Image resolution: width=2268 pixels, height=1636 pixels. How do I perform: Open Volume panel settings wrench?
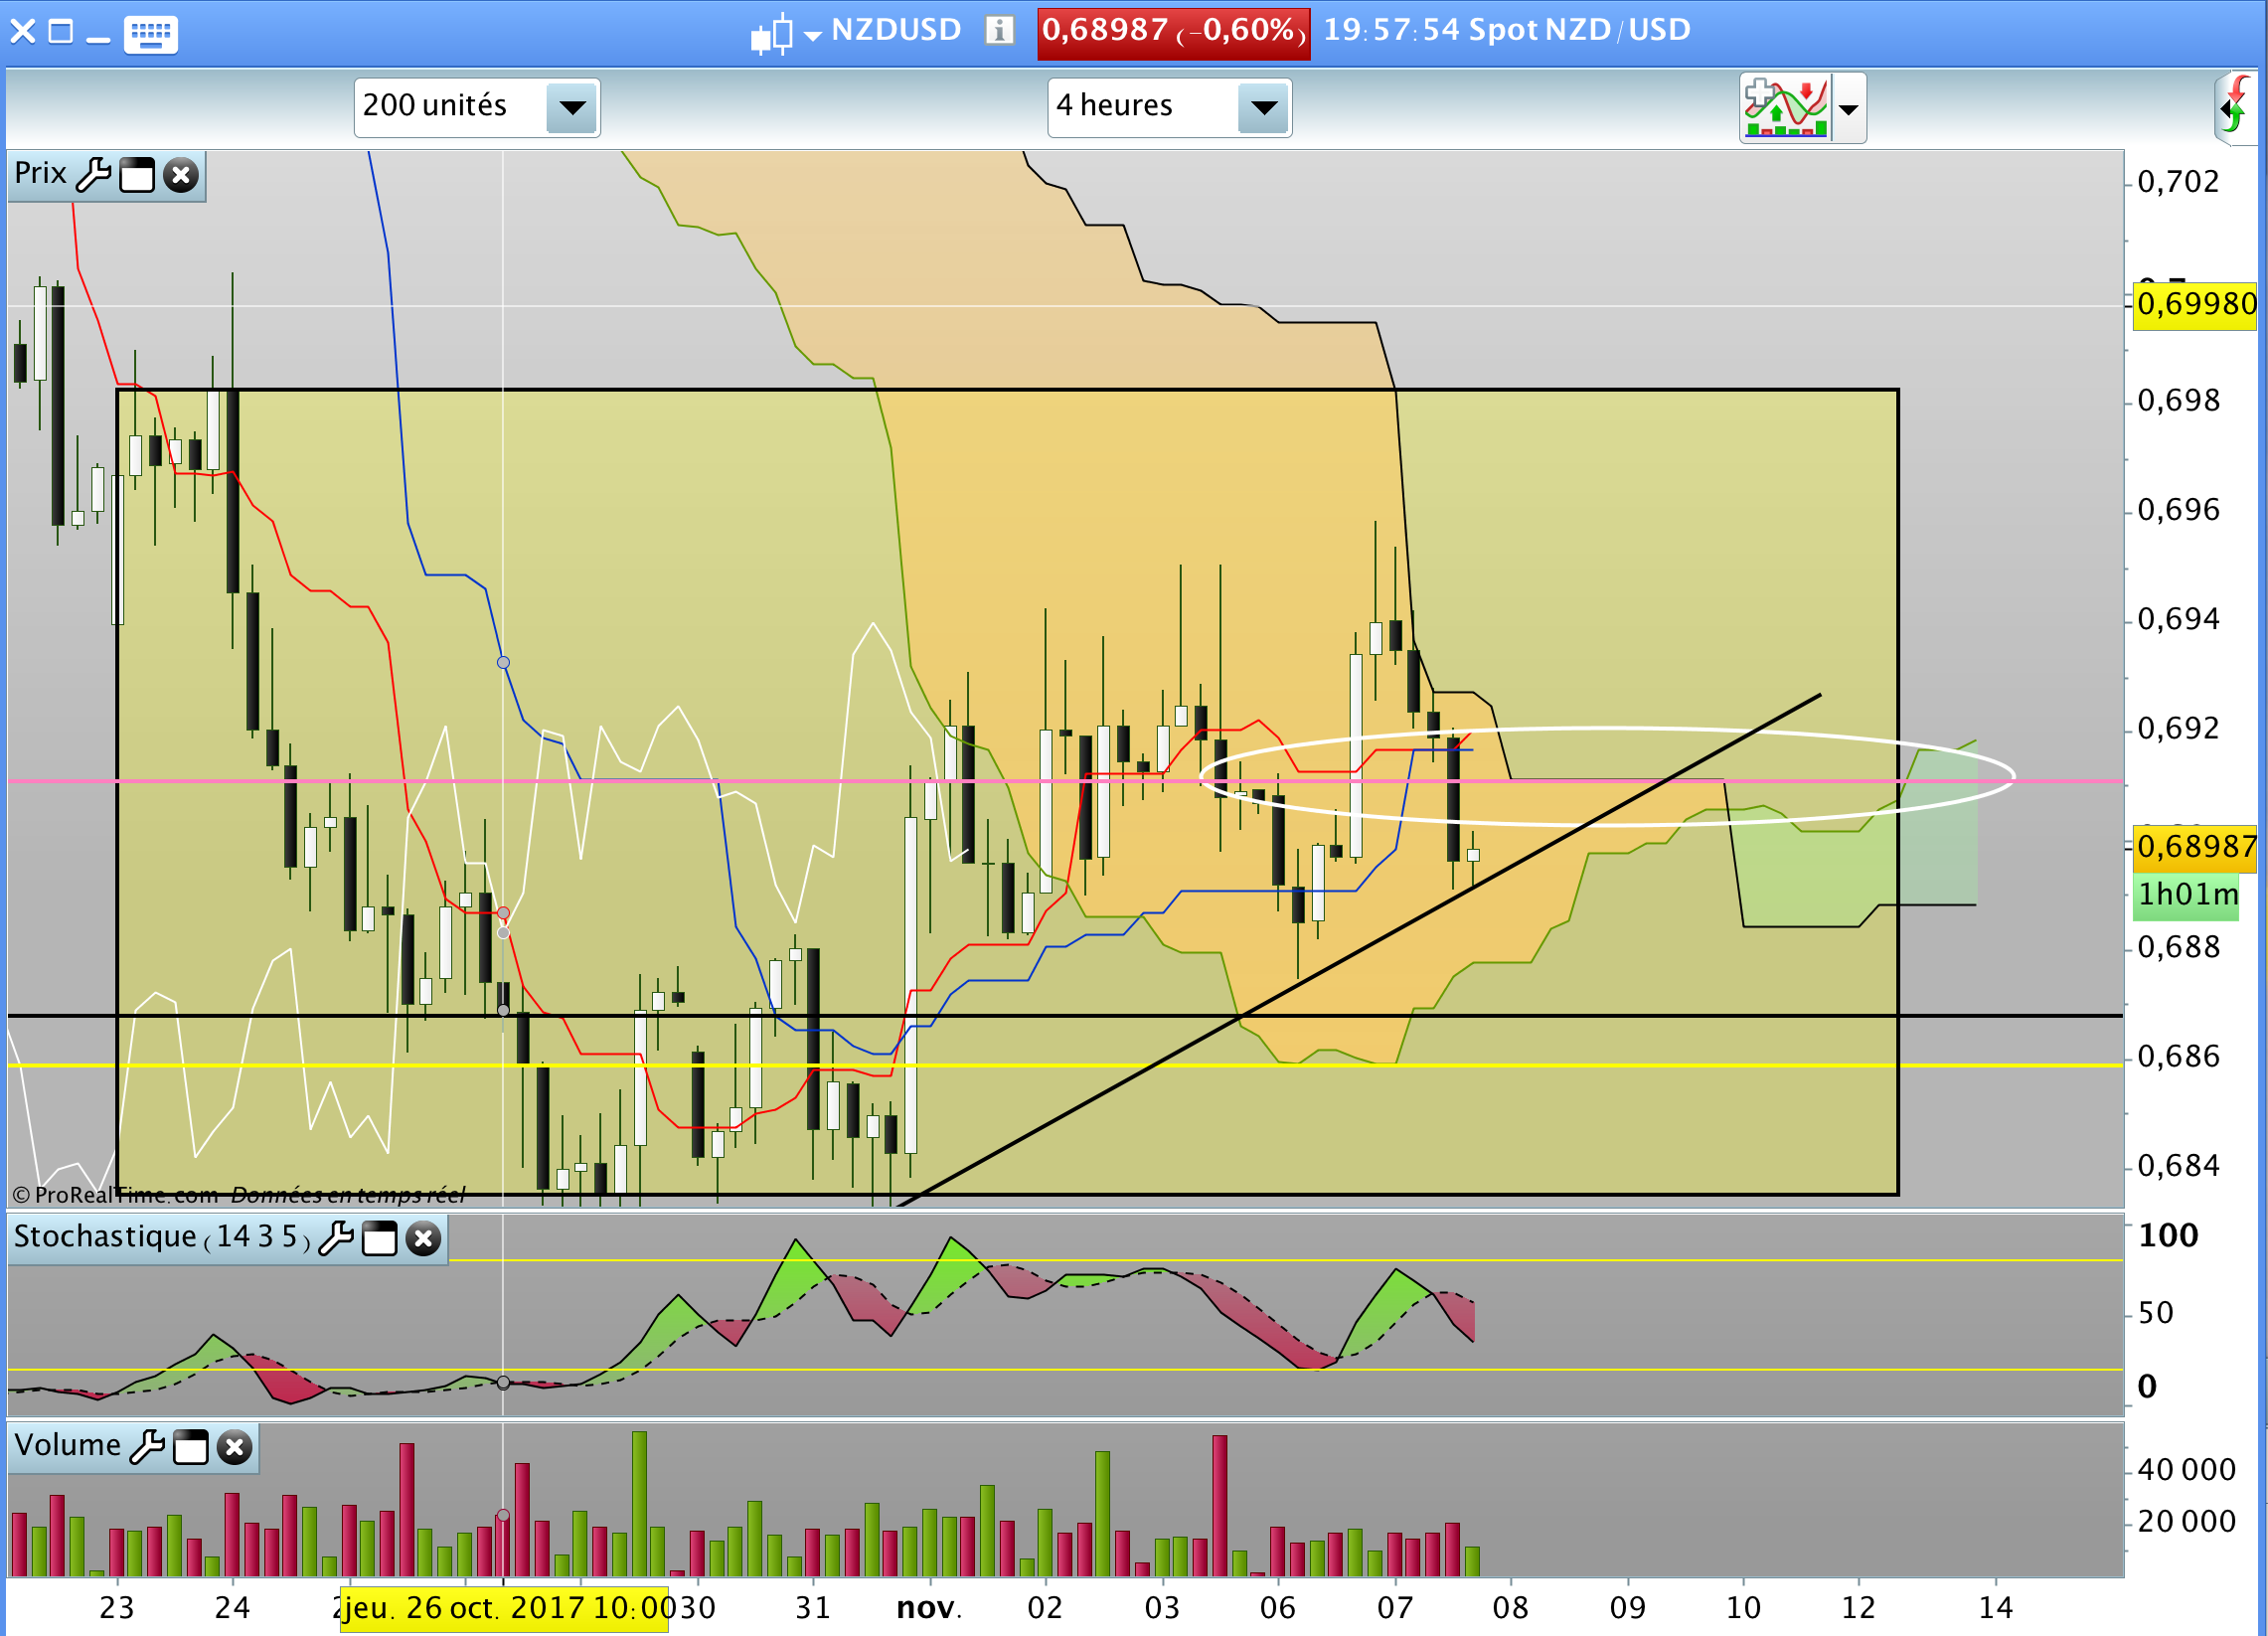point(147,1447)
